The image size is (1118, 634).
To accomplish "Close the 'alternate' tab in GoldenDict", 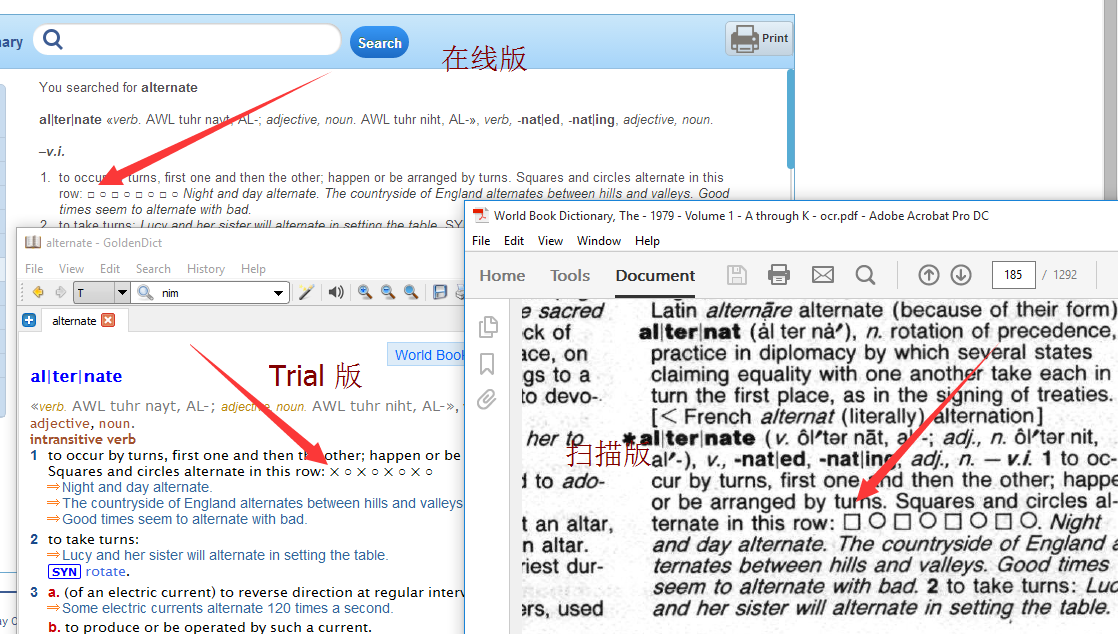I will click(x=108, y=320).
